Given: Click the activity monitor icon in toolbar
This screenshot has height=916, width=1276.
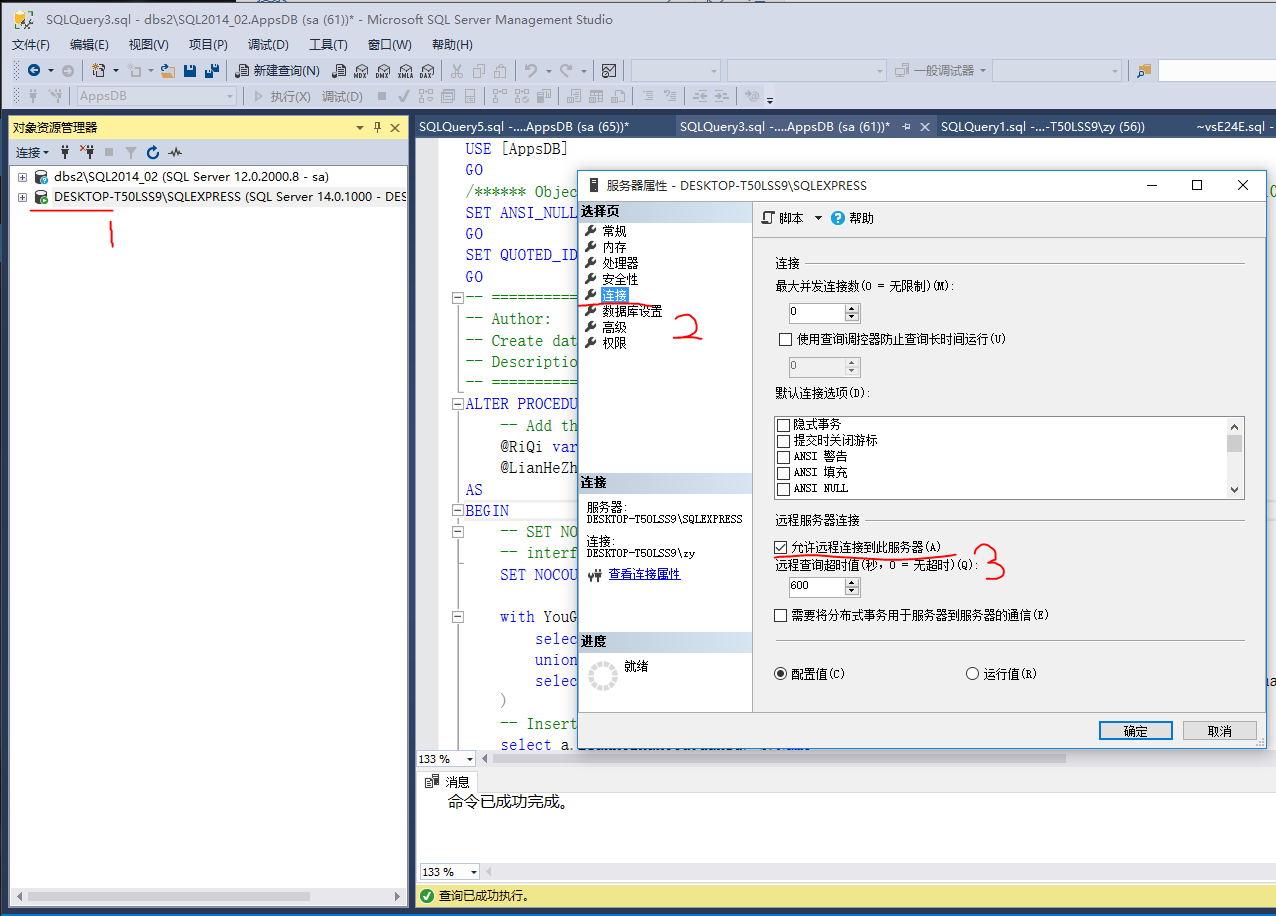Looking at the screenshot, I should pyautogui.click(x=608, y=70).
